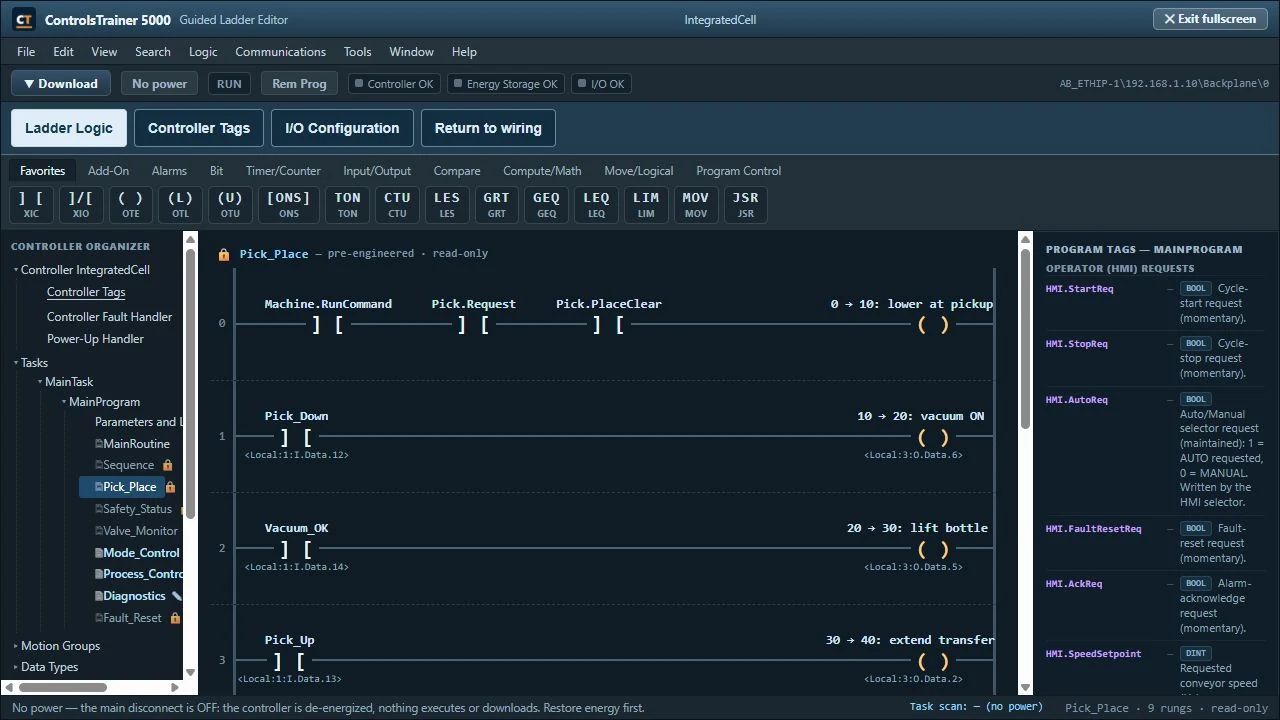Click the Energy Storage OK indicator

pos(505,84)
